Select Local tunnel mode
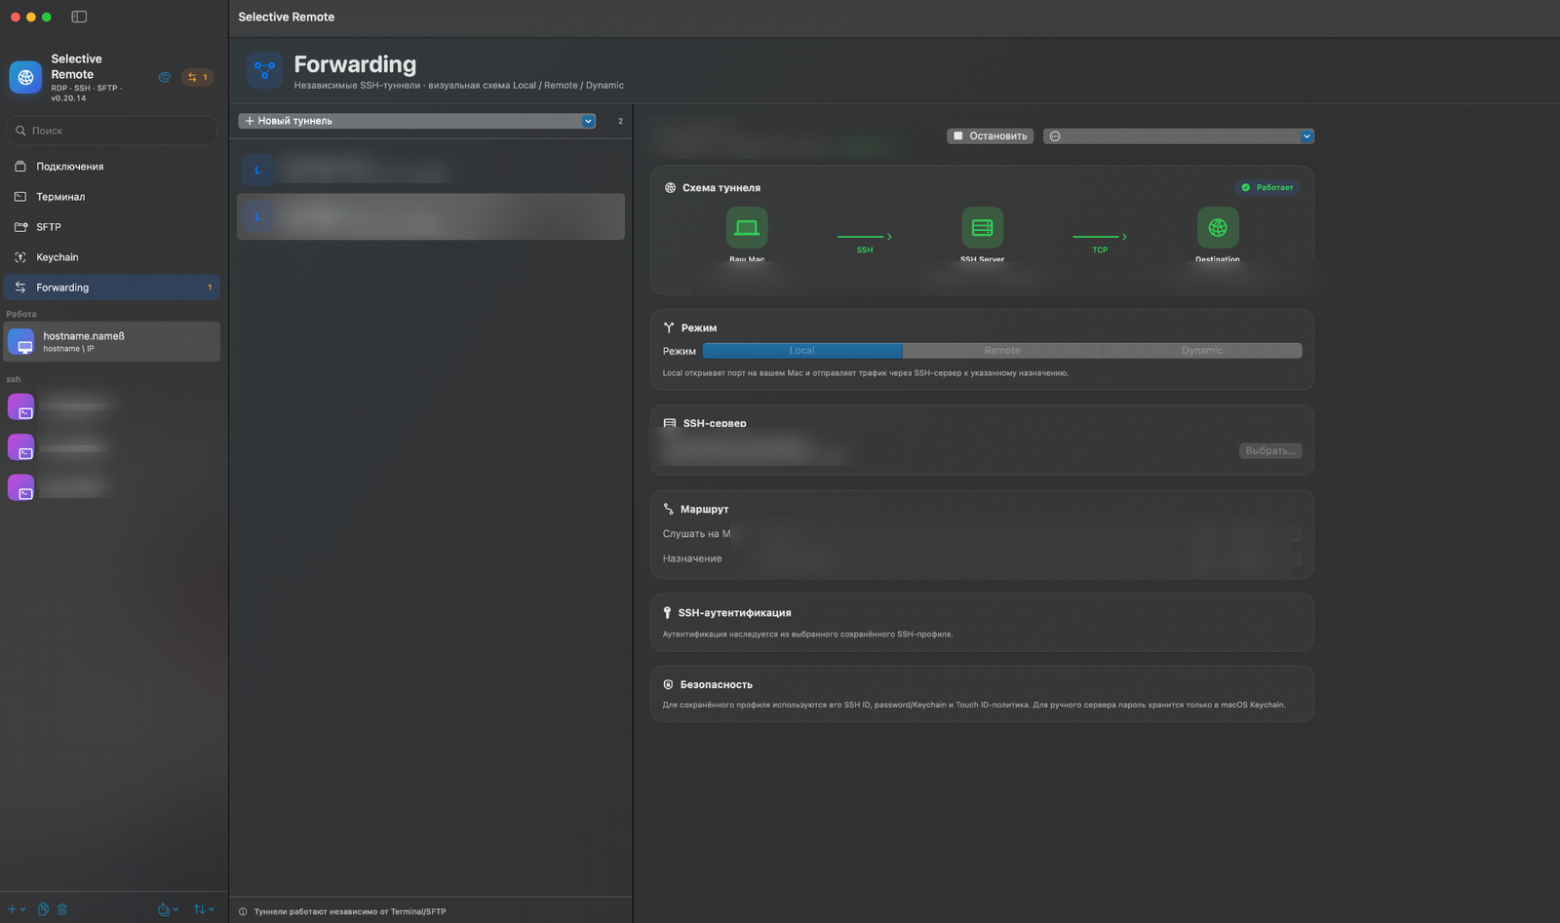Screen dimensions: 1560x923 click(x=802, y=351)
